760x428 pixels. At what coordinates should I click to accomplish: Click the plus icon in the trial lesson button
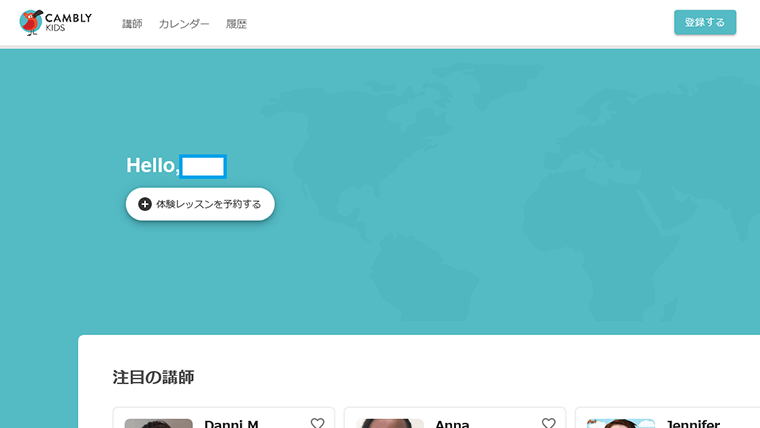(x=145, y=204)
